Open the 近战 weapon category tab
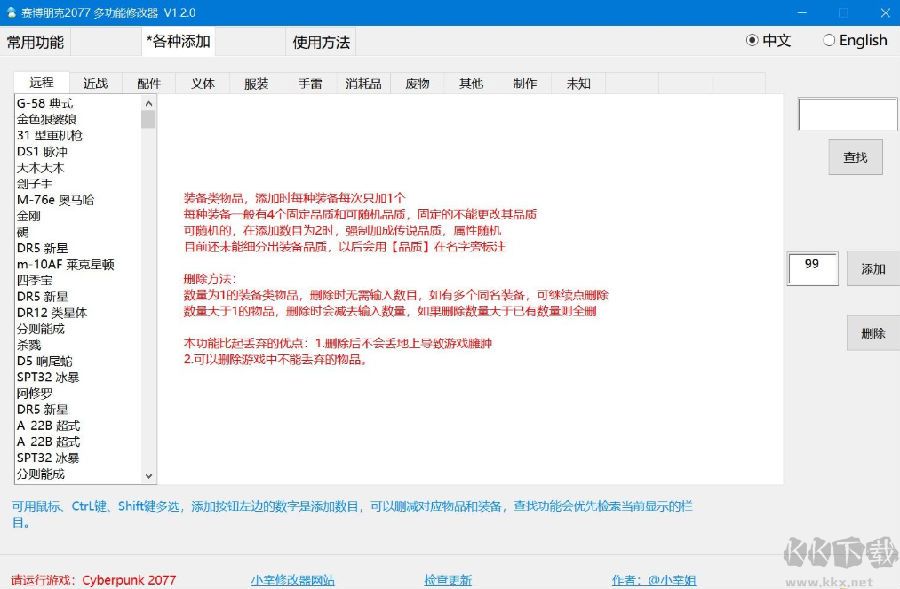This screenshot has width=900, height=589. (x=95, y=83)
